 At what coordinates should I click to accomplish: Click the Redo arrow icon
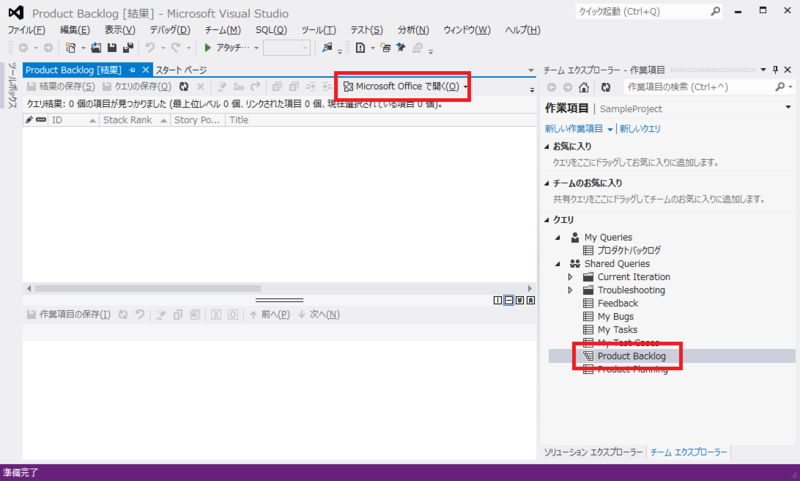[176, 47]
